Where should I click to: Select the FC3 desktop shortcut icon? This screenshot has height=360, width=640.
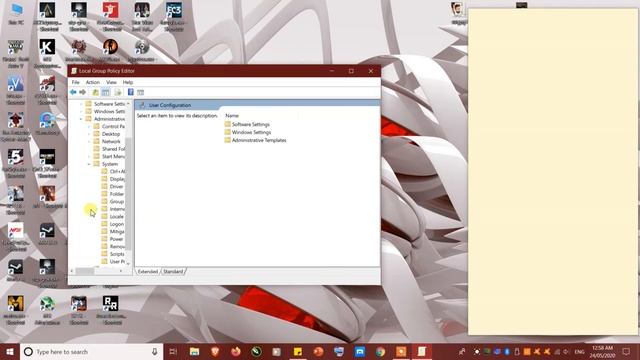[174, 16]
